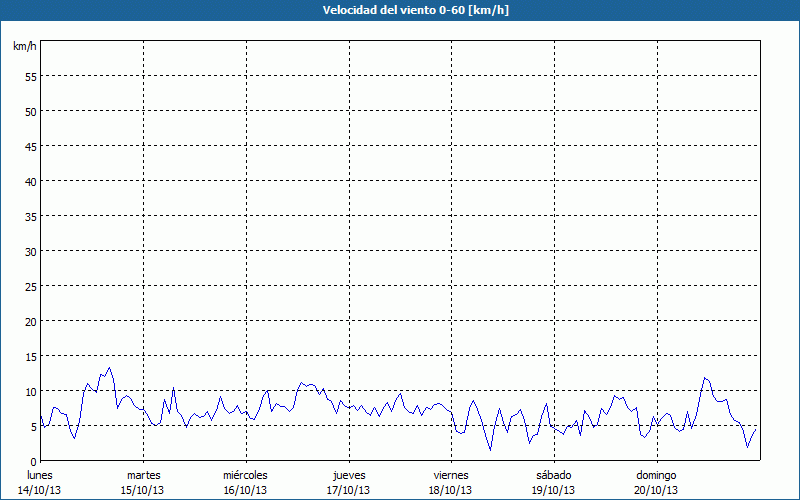
Task: Click the 15 tick on the y-axis
Action: click(x=31, y=356)
